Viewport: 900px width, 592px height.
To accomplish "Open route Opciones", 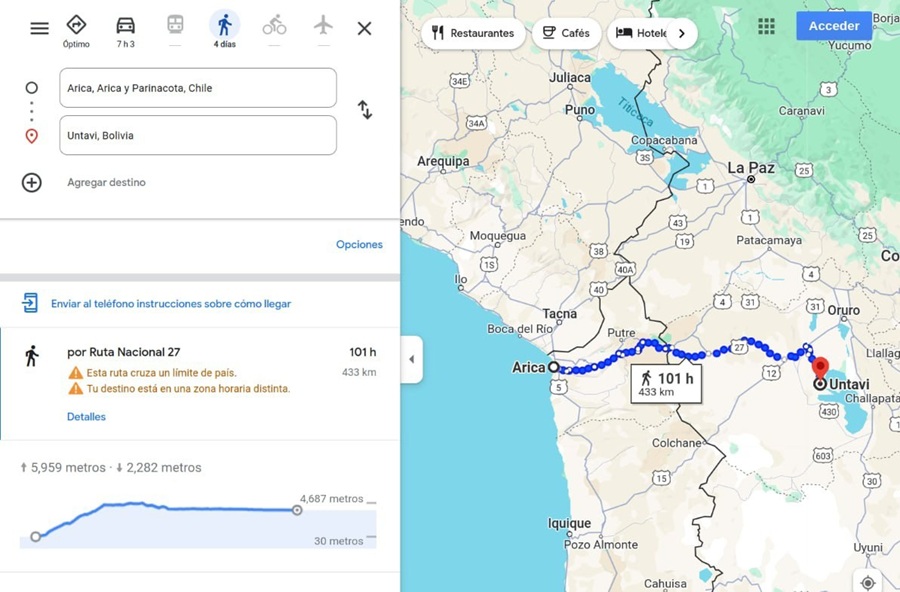I will (359, 244).
